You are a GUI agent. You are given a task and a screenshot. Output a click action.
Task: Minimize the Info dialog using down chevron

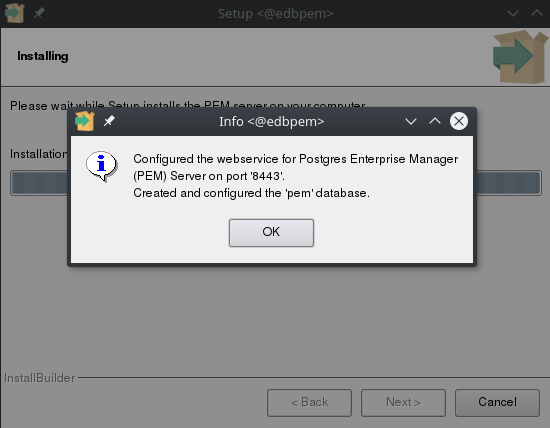point(411,121)
